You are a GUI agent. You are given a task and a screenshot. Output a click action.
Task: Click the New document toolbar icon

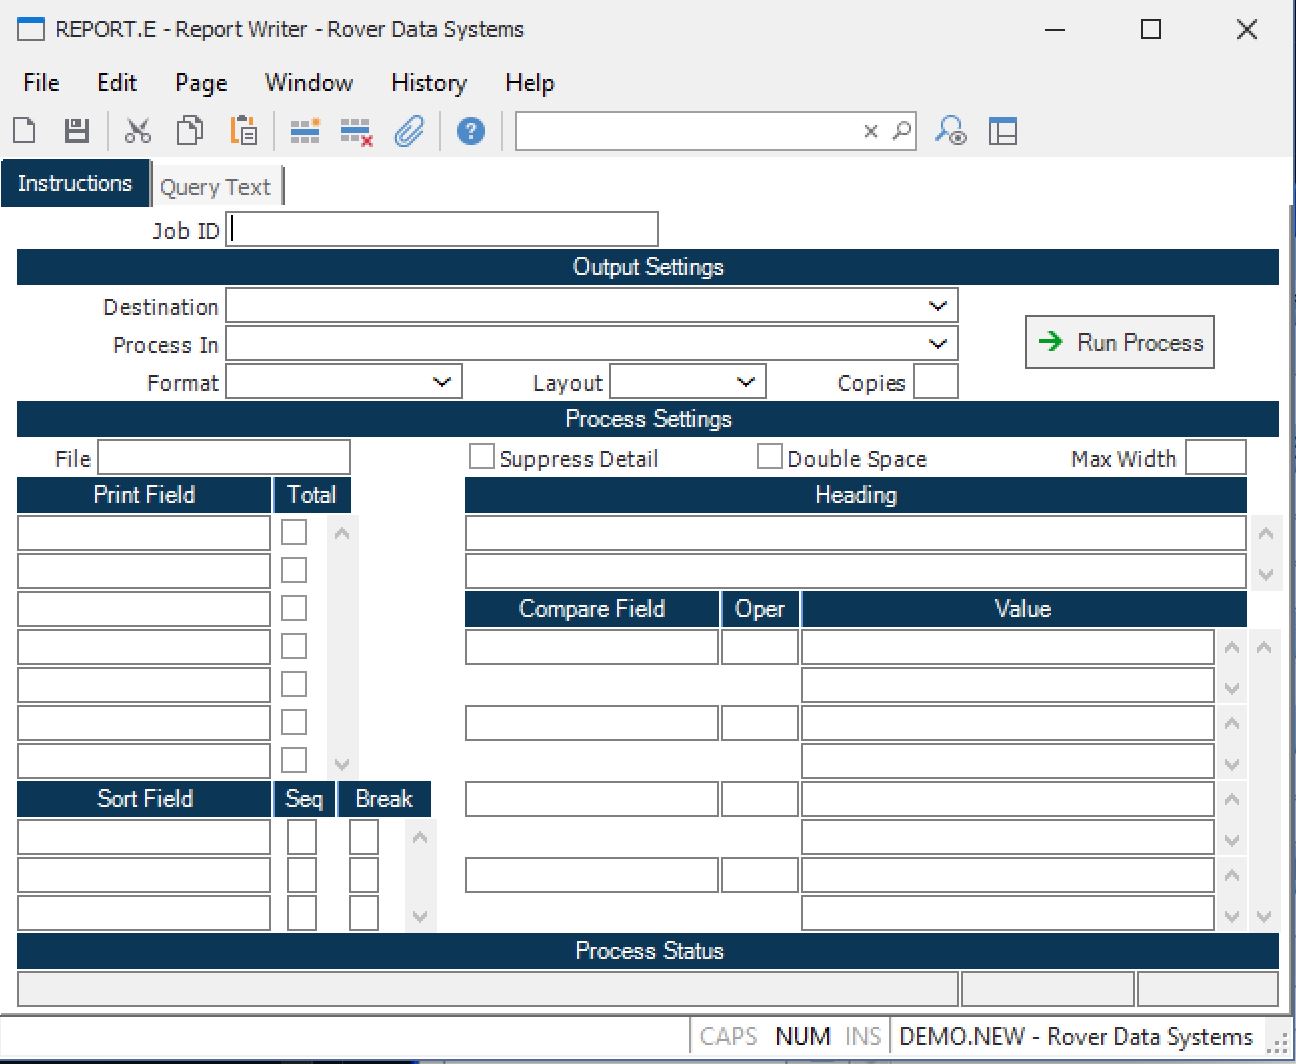(25, 131)
